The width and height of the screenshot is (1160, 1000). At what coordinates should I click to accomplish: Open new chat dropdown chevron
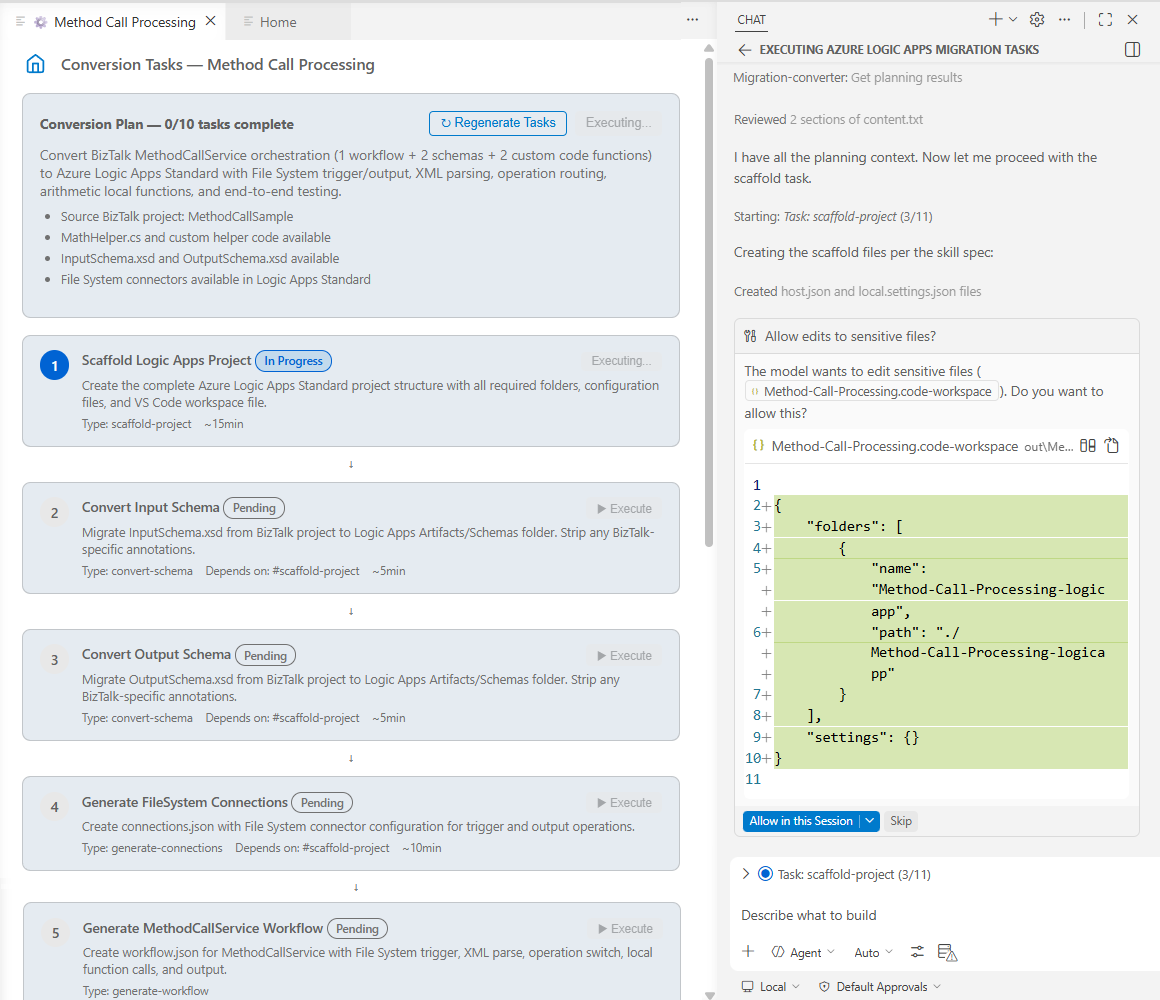click(x=1013, y=20)
